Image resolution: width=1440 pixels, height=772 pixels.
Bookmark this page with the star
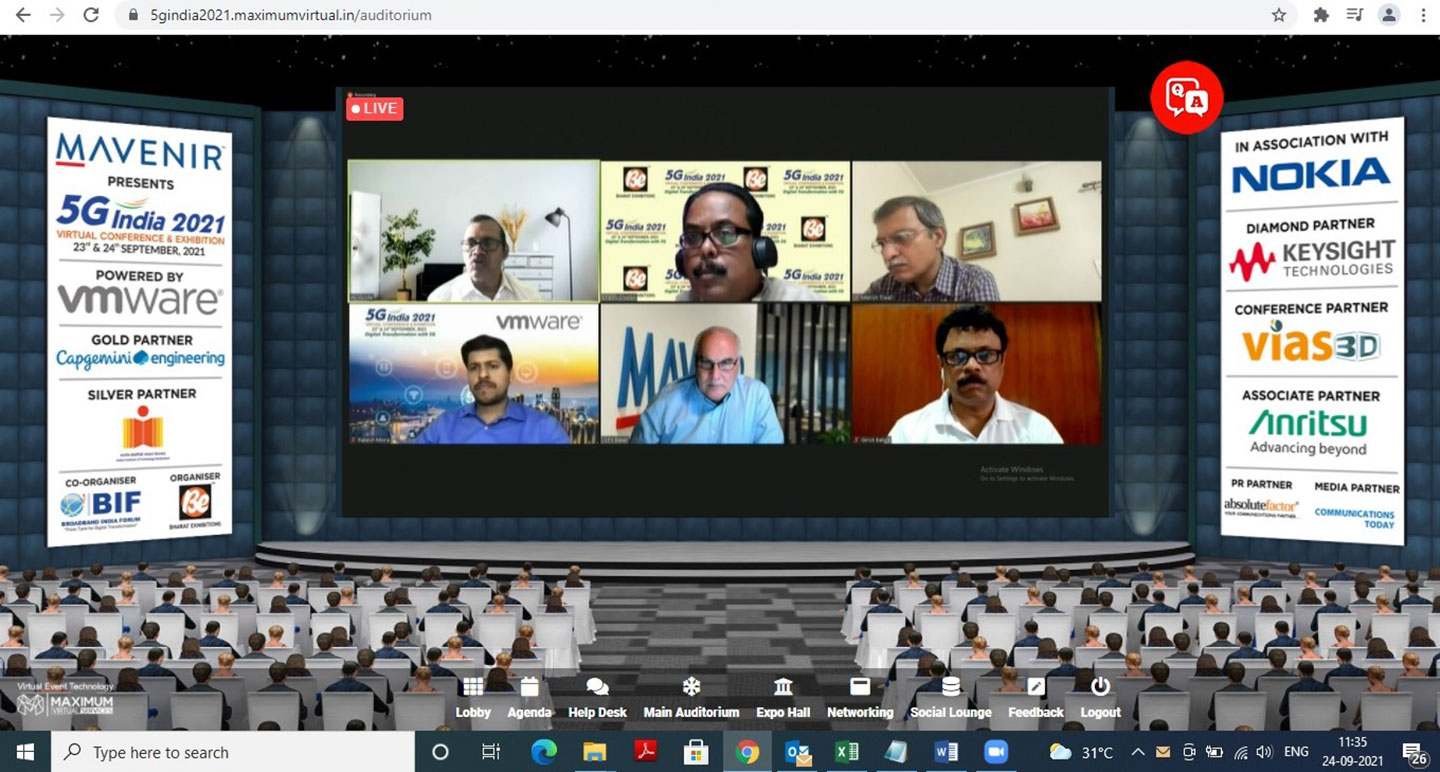pyautogui.click(x=1279, y=15)
